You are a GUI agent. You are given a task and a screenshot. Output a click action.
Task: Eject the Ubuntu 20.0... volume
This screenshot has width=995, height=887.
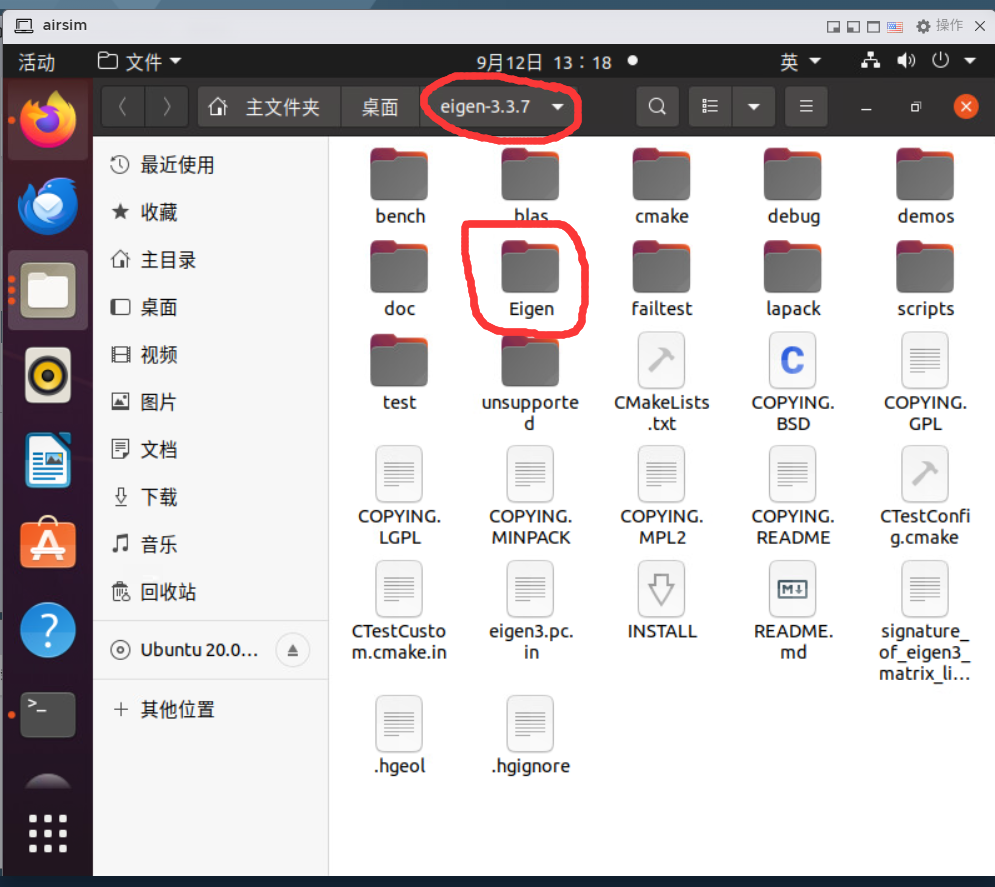click(x=293, y=650)
